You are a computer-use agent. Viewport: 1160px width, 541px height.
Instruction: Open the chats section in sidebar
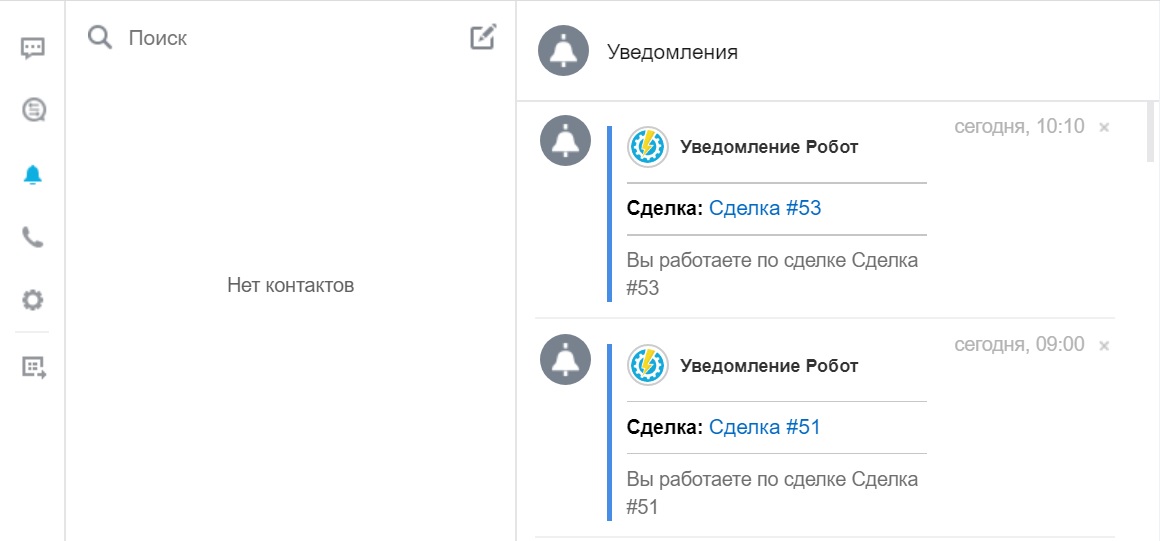coord(33,48)
